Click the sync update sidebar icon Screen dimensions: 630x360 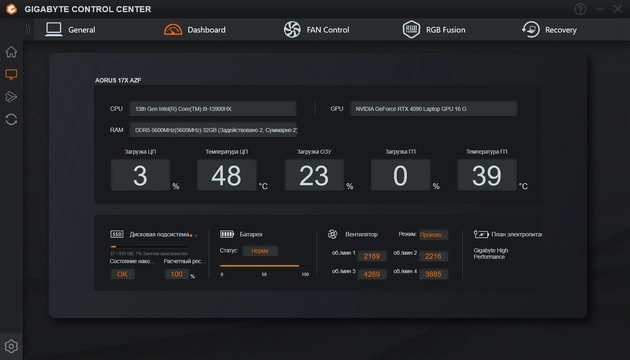point(11,119)
